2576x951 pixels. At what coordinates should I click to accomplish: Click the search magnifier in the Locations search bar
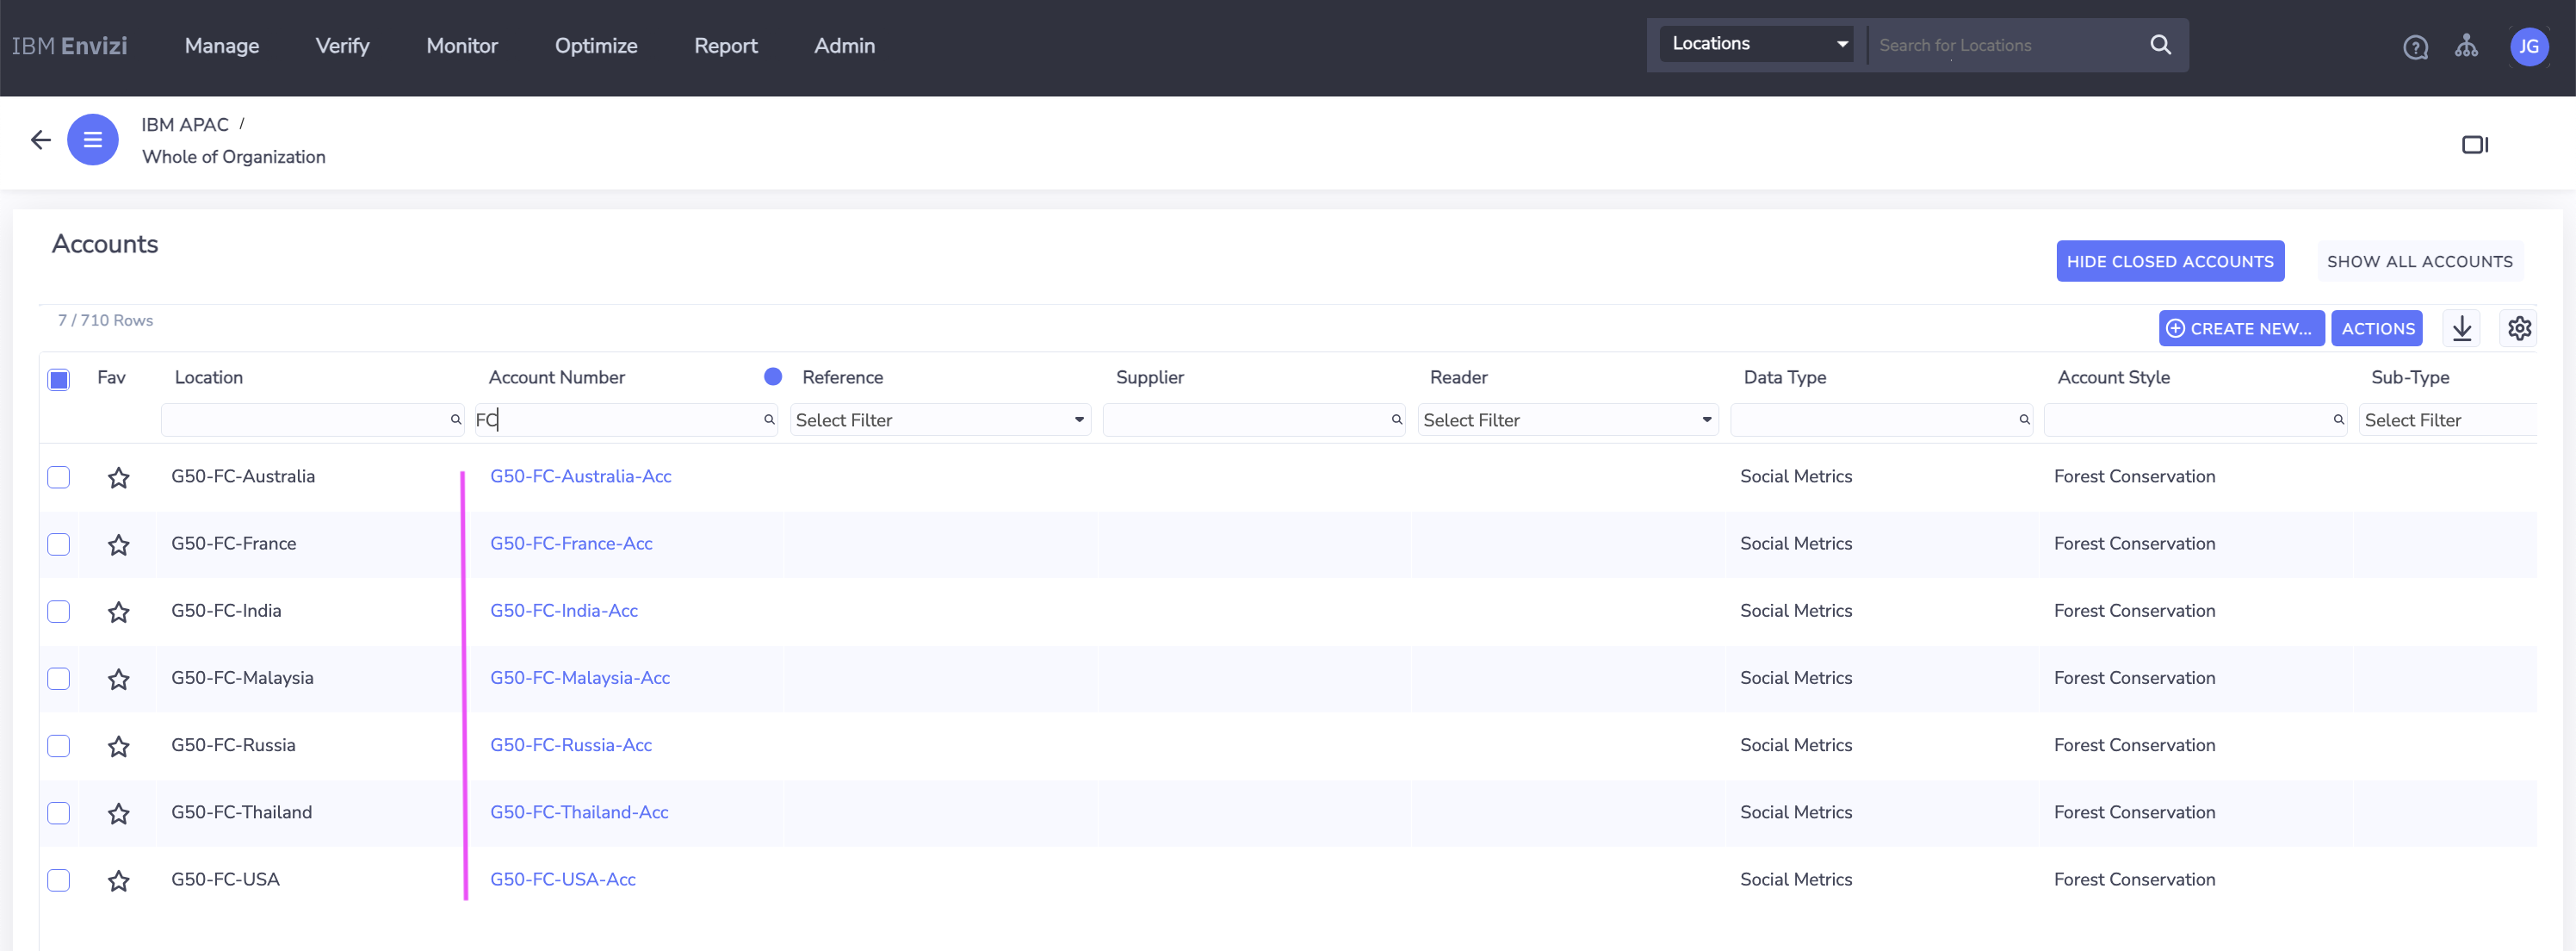(2160, 45)
